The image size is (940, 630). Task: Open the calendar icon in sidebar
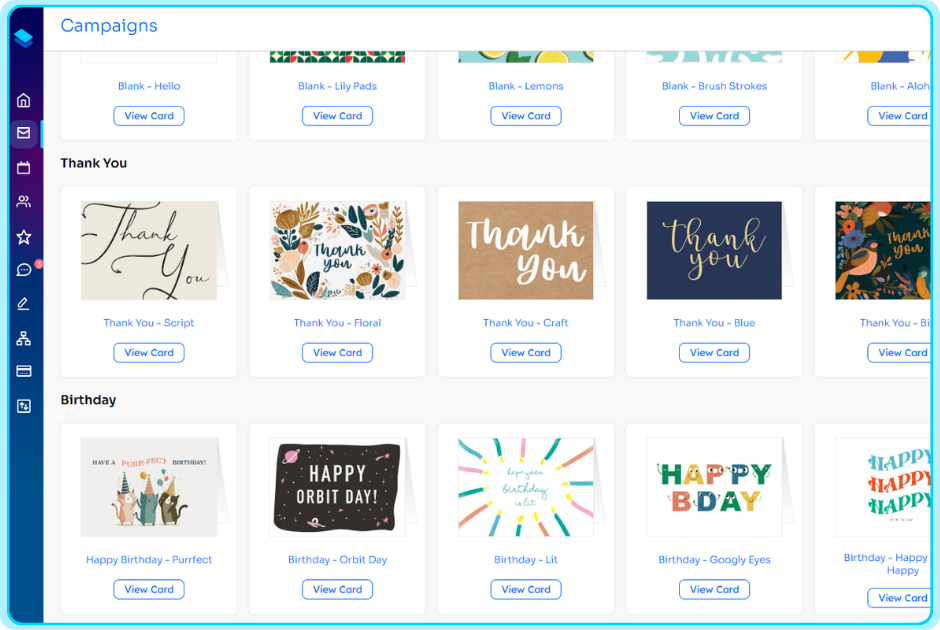[23, 167]
